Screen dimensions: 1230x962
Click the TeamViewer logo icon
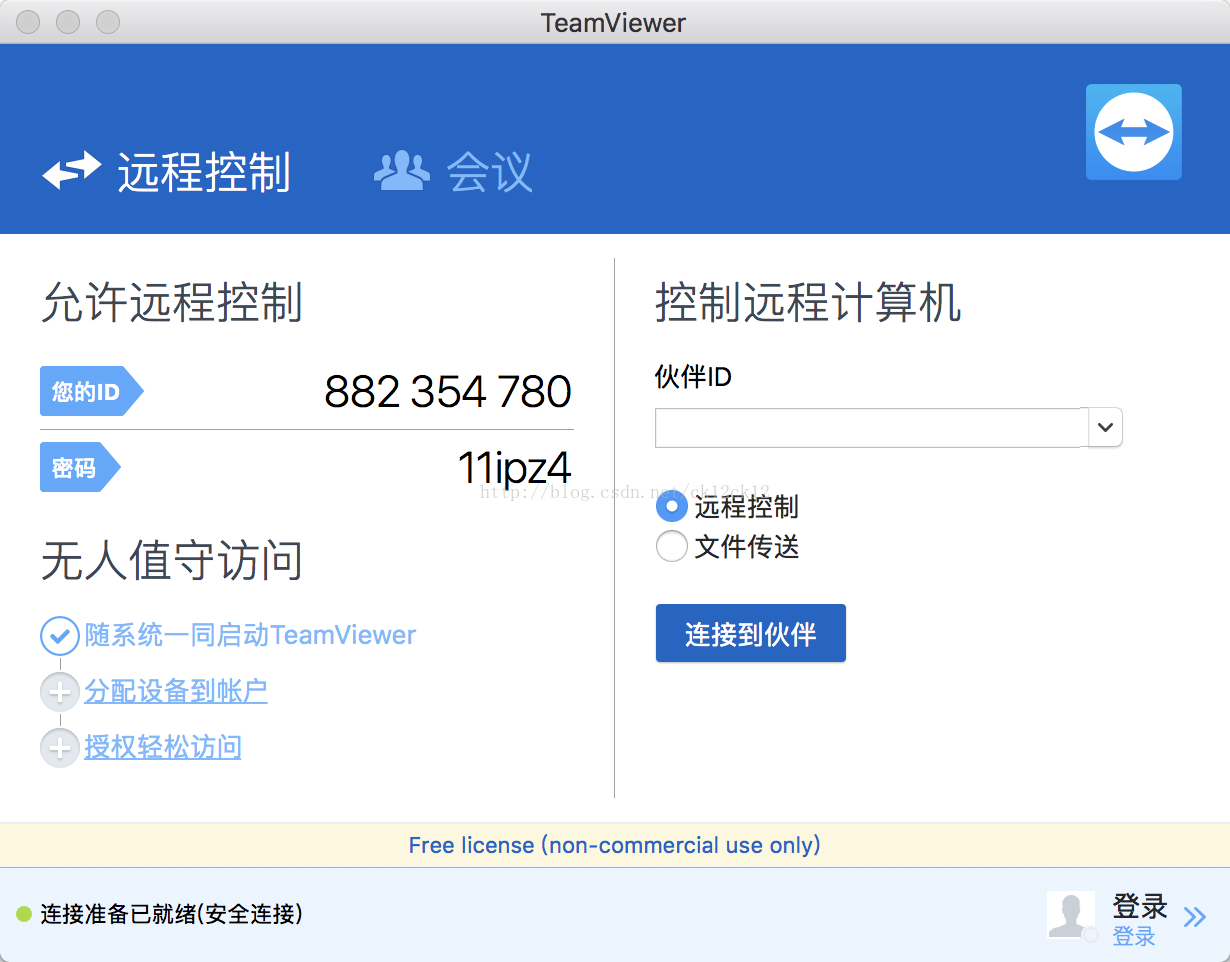point(1134,132)
